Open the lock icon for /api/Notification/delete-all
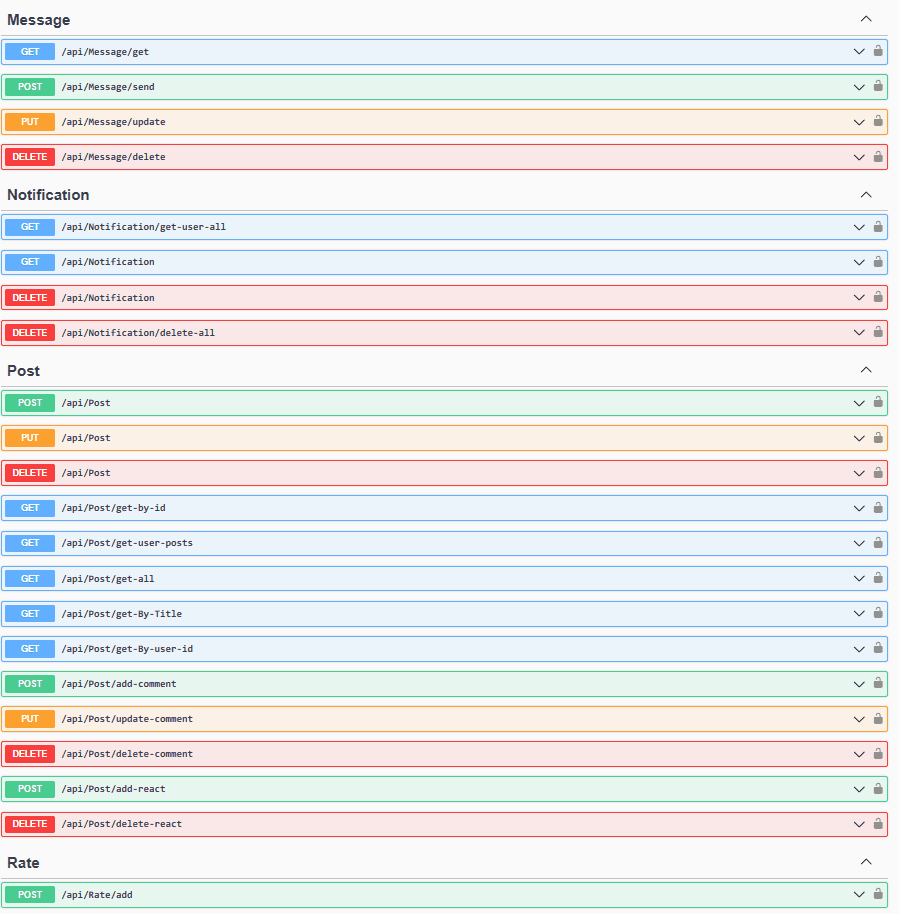This screenshot has height=914, width=899. point(877,332)
